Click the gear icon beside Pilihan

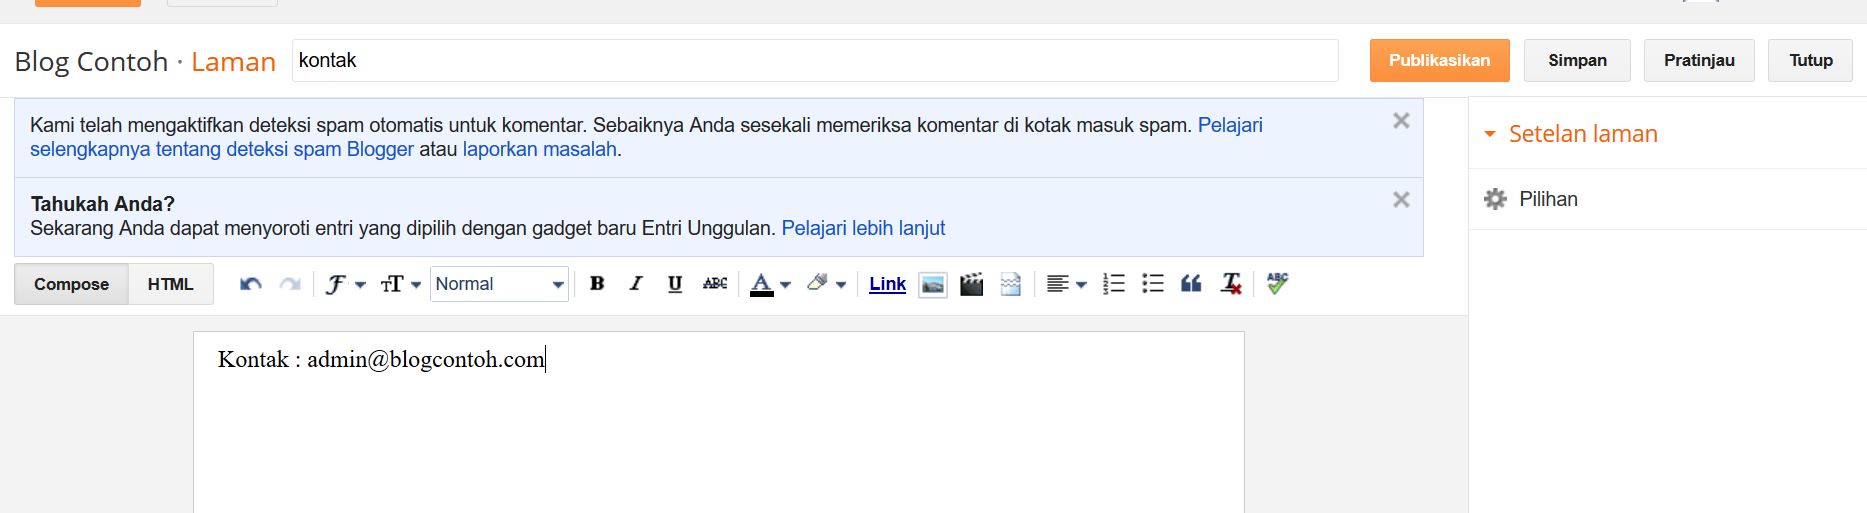coord(1495,199)
